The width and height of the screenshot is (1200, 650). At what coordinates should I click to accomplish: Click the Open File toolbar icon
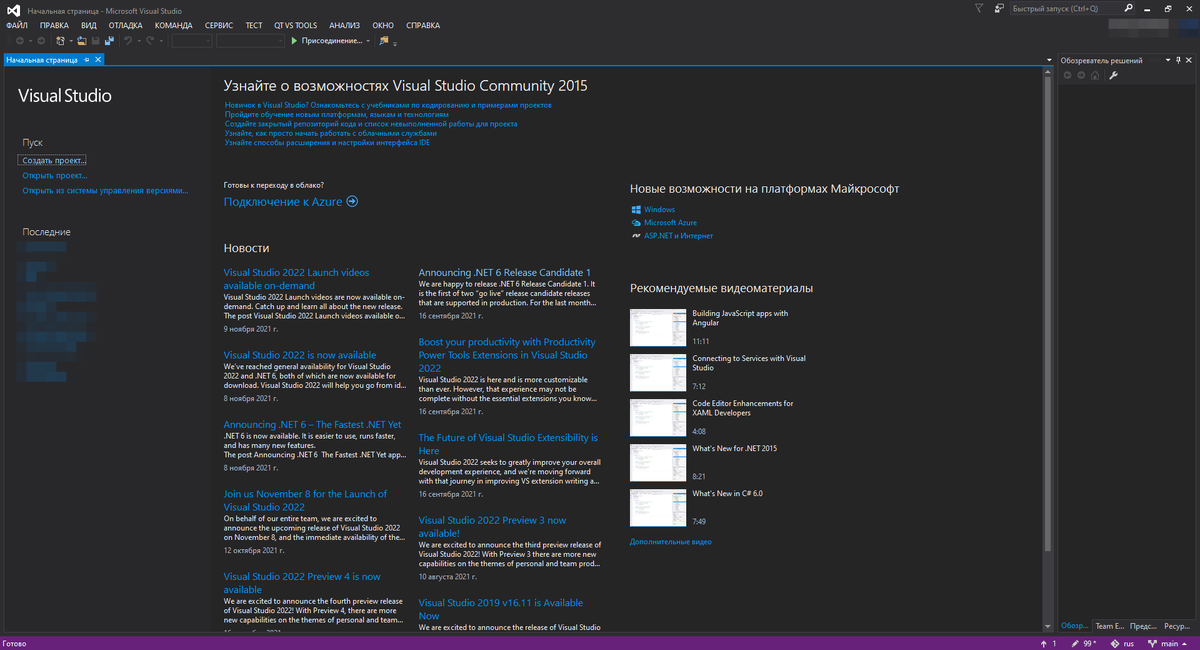(82, 41)
